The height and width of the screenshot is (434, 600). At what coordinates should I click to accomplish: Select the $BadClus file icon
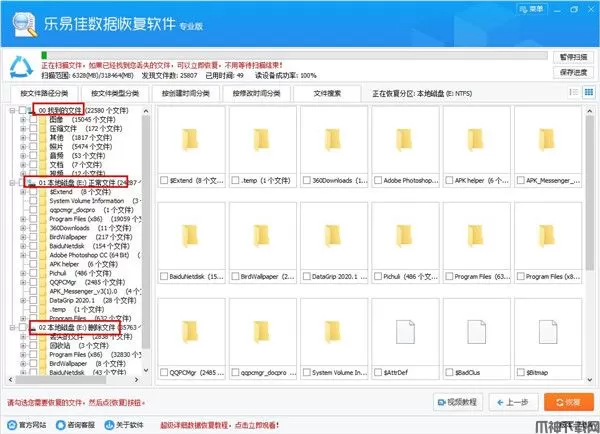[x=476, y=331]
